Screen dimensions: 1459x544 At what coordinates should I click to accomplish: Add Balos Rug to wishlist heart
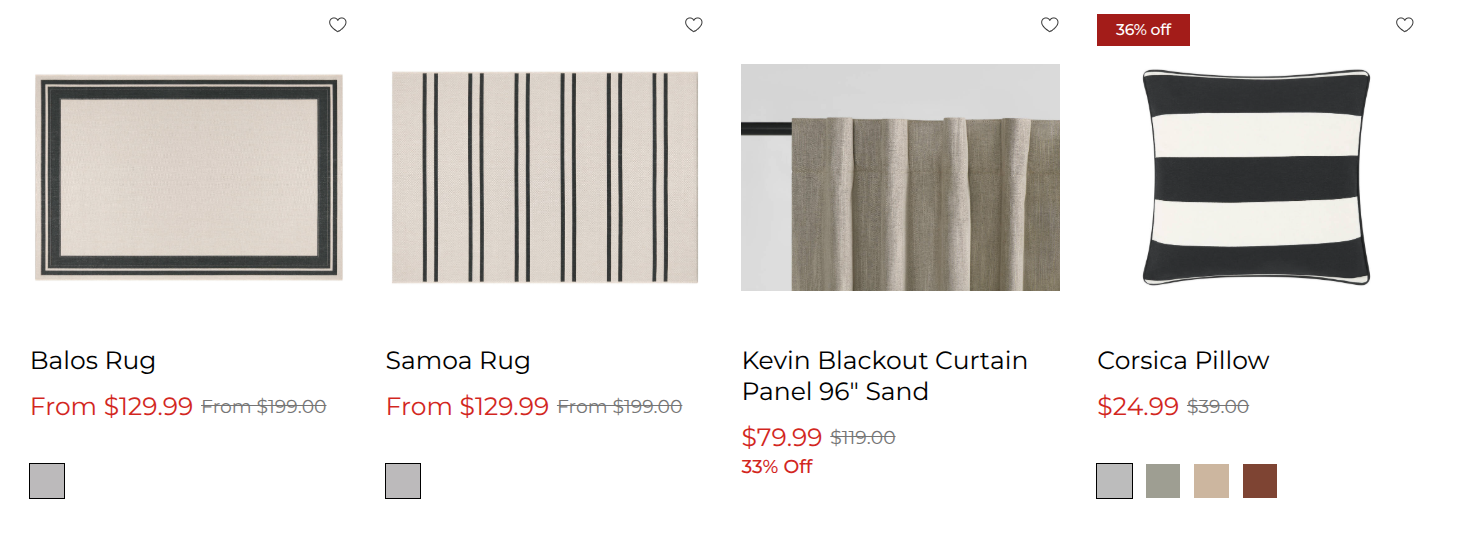pos(338,25)
